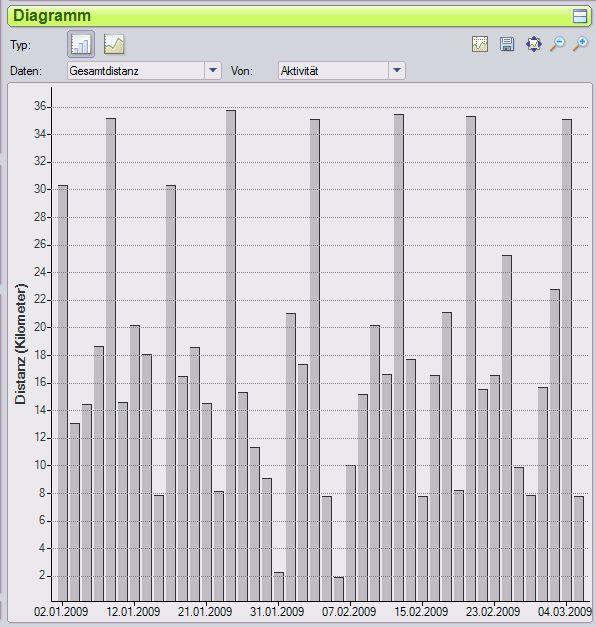Open the Daten dropdown arrow
This screenshot has width=596, height=627.
tap(213, 71)
